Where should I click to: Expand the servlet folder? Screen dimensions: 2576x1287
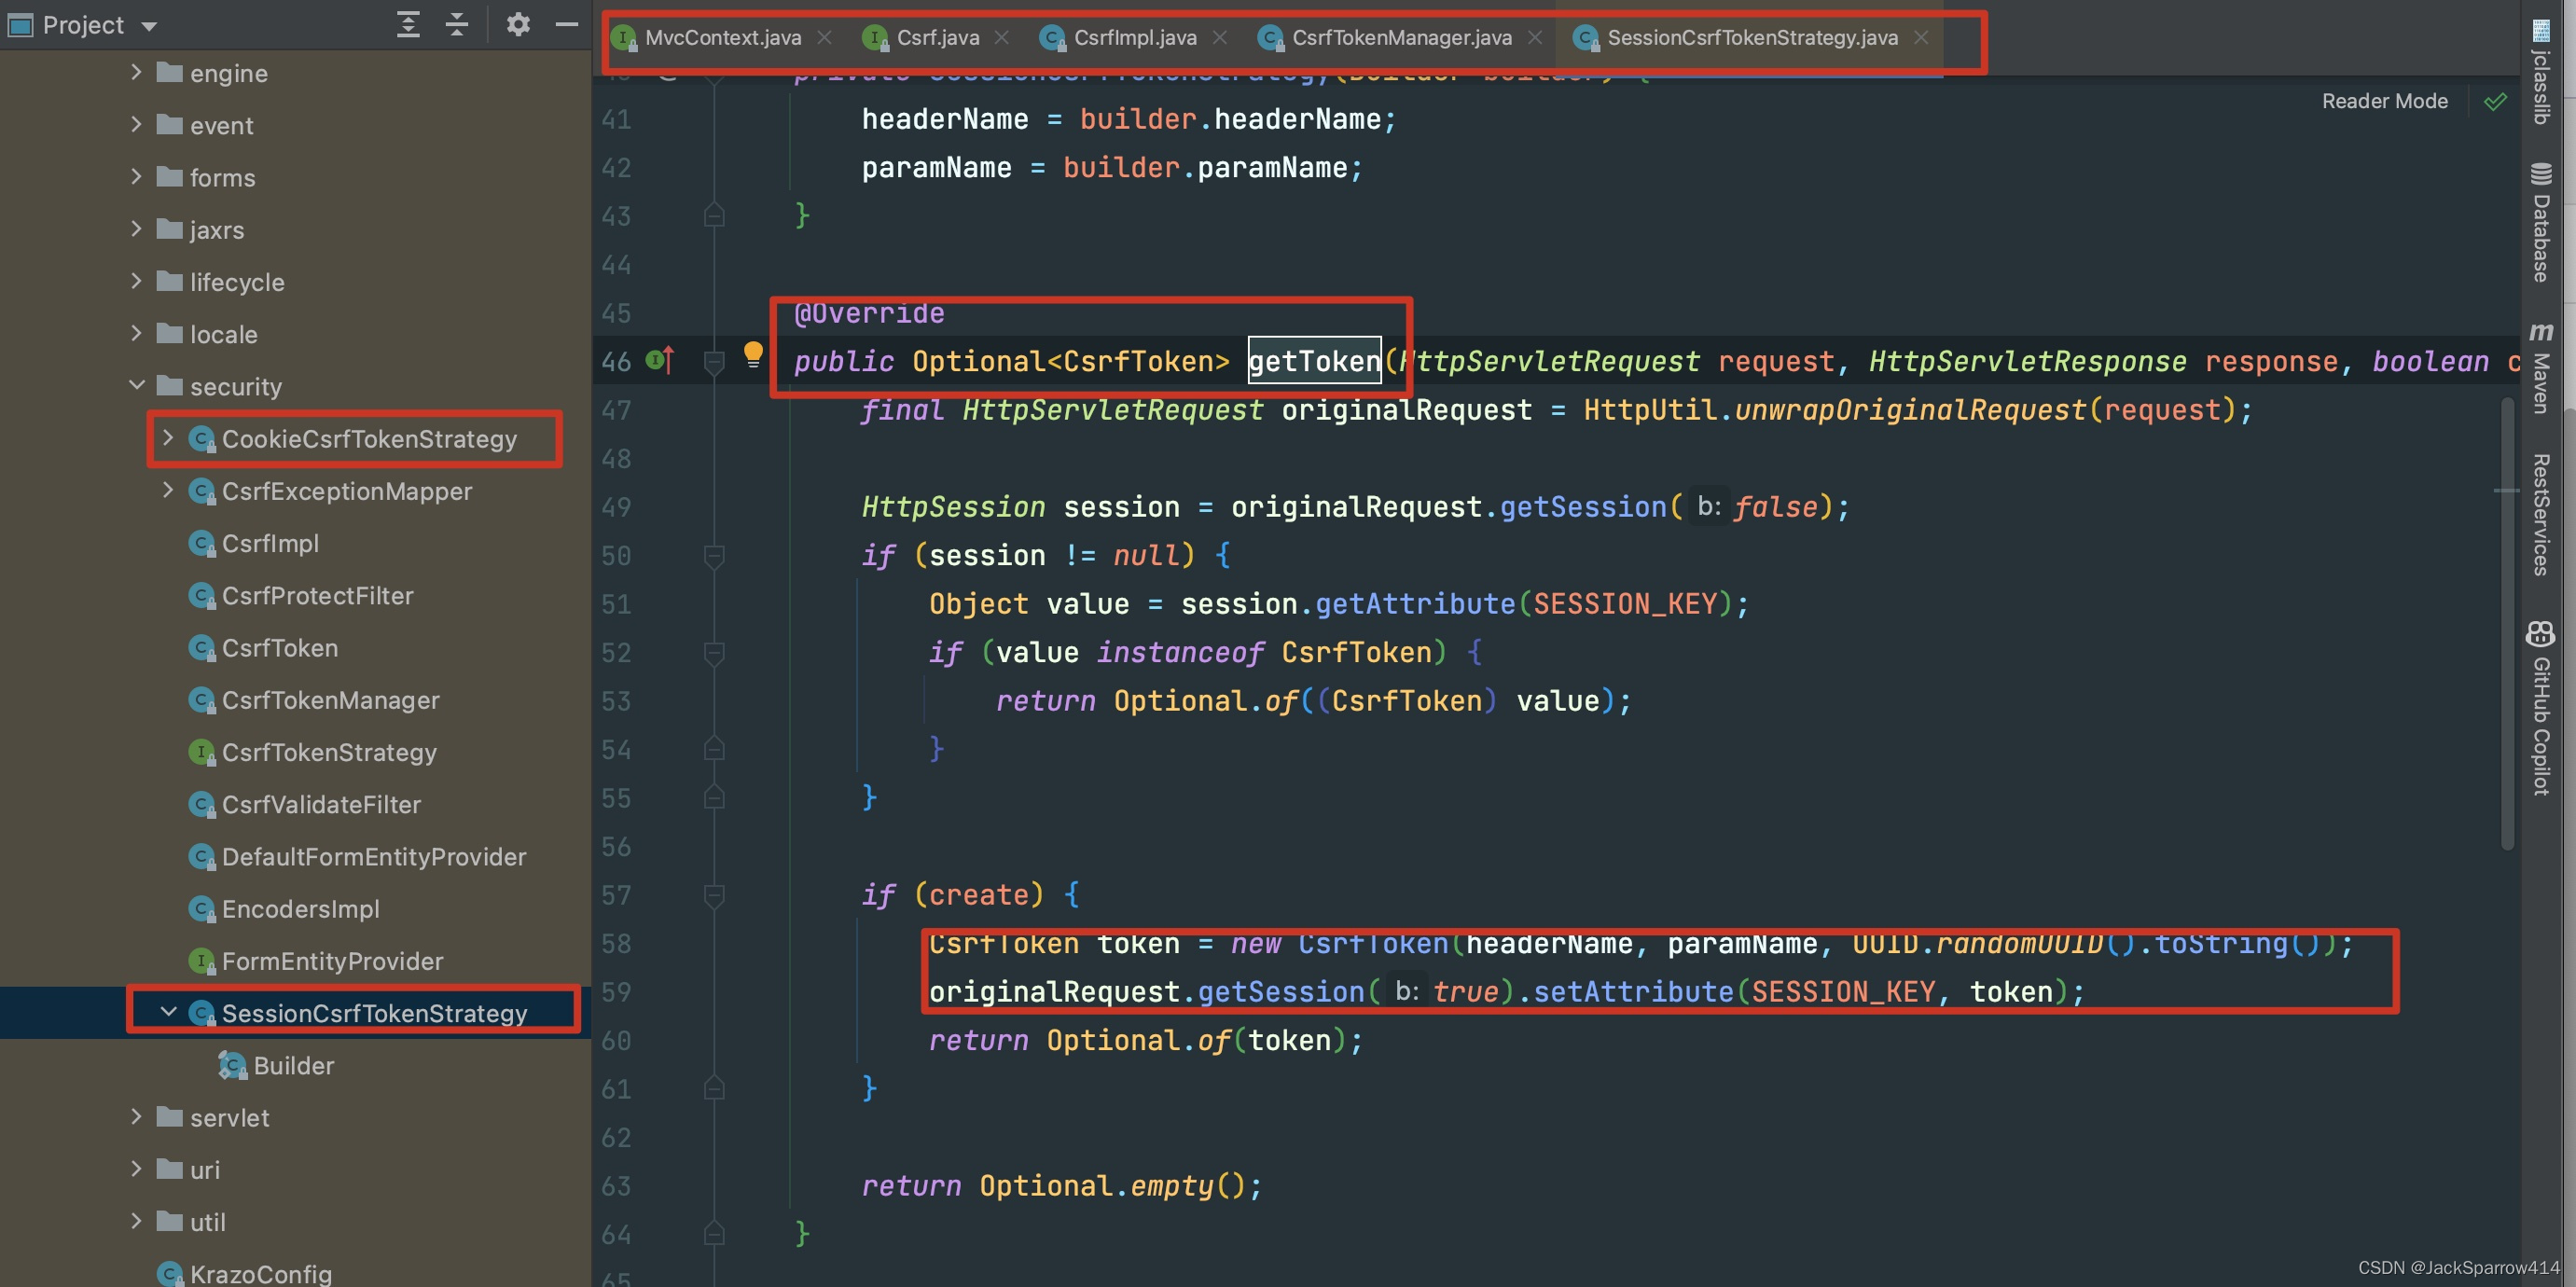click(136, 1116)
